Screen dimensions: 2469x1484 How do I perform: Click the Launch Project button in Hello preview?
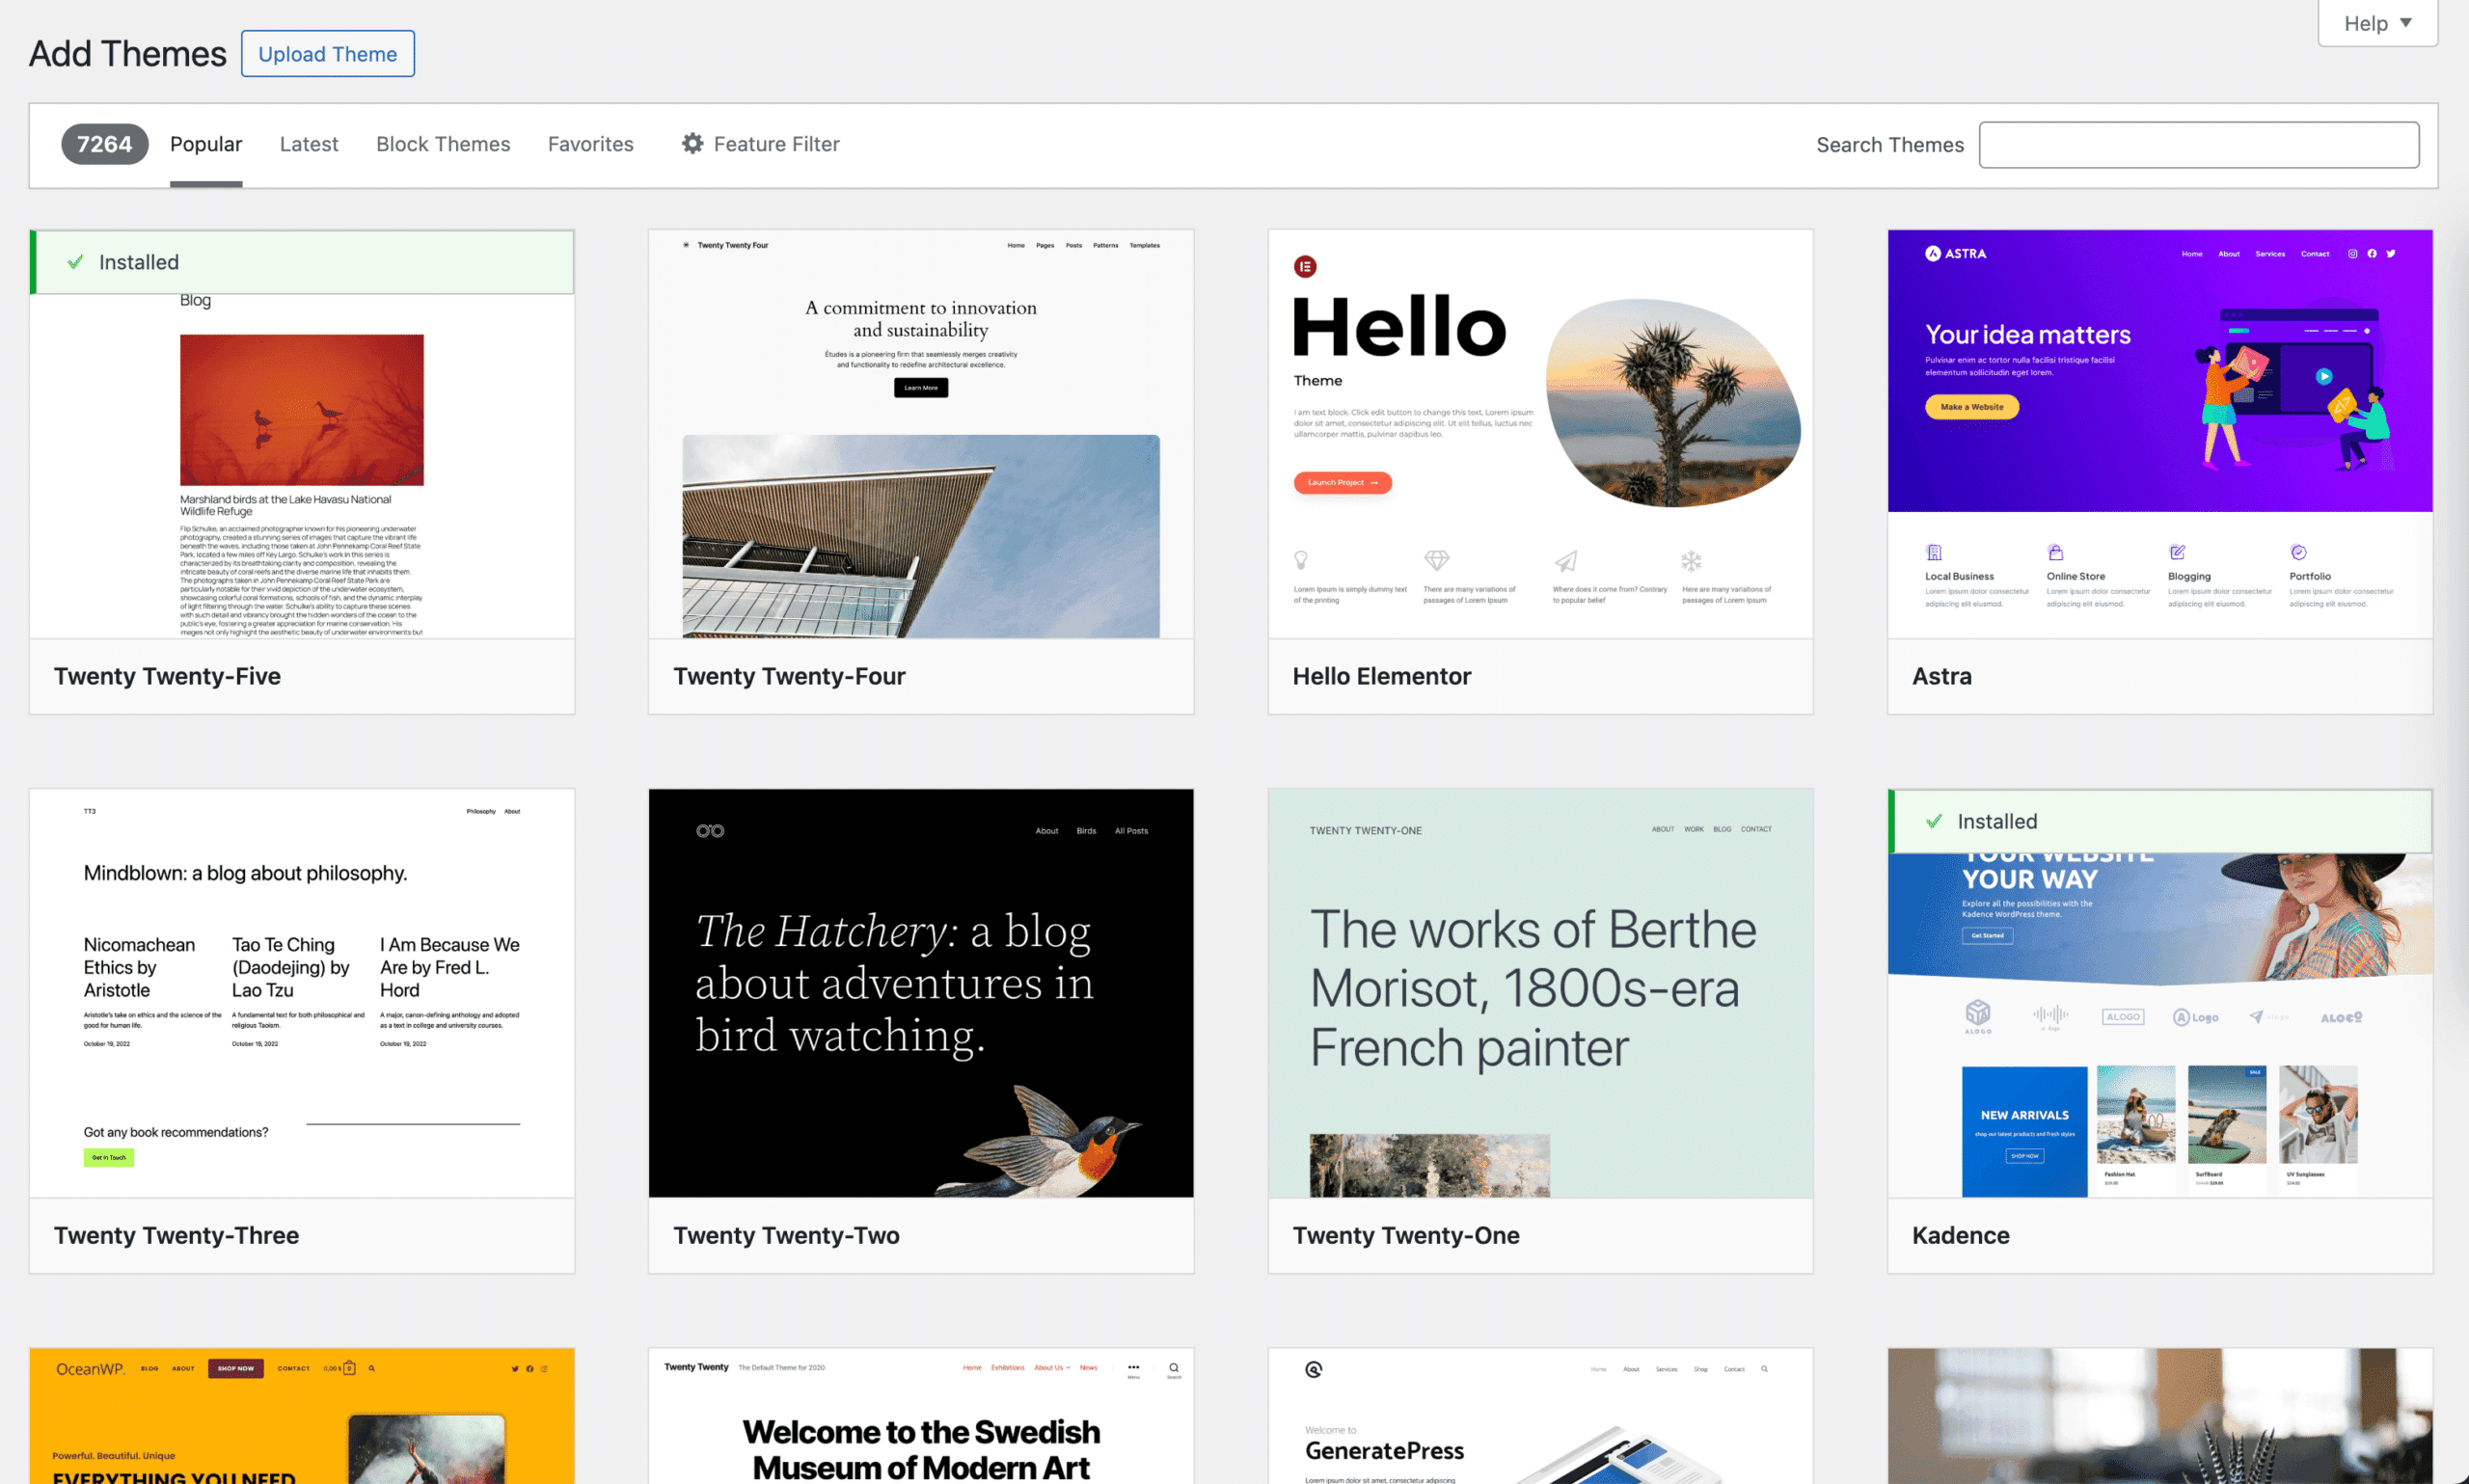1342,482
